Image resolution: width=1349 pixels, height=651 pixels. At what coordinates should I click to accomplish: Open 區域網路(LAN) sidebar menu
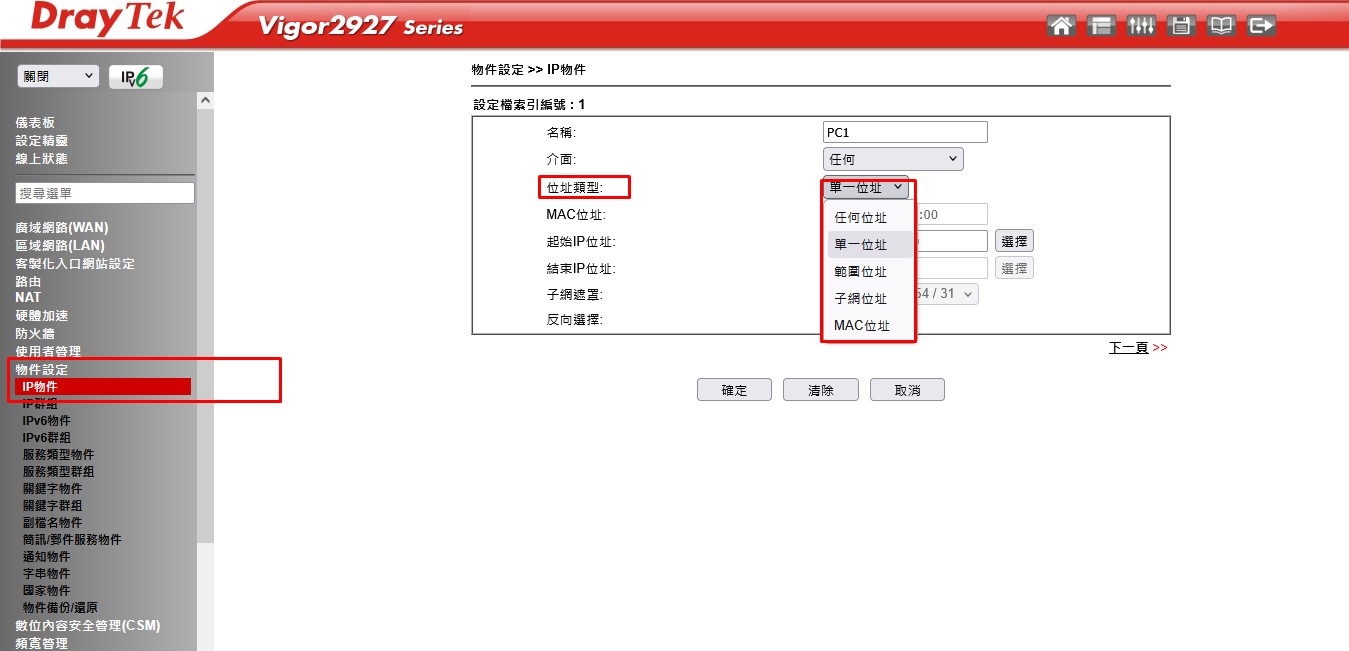pyautogui.click(x=60, y=245)
